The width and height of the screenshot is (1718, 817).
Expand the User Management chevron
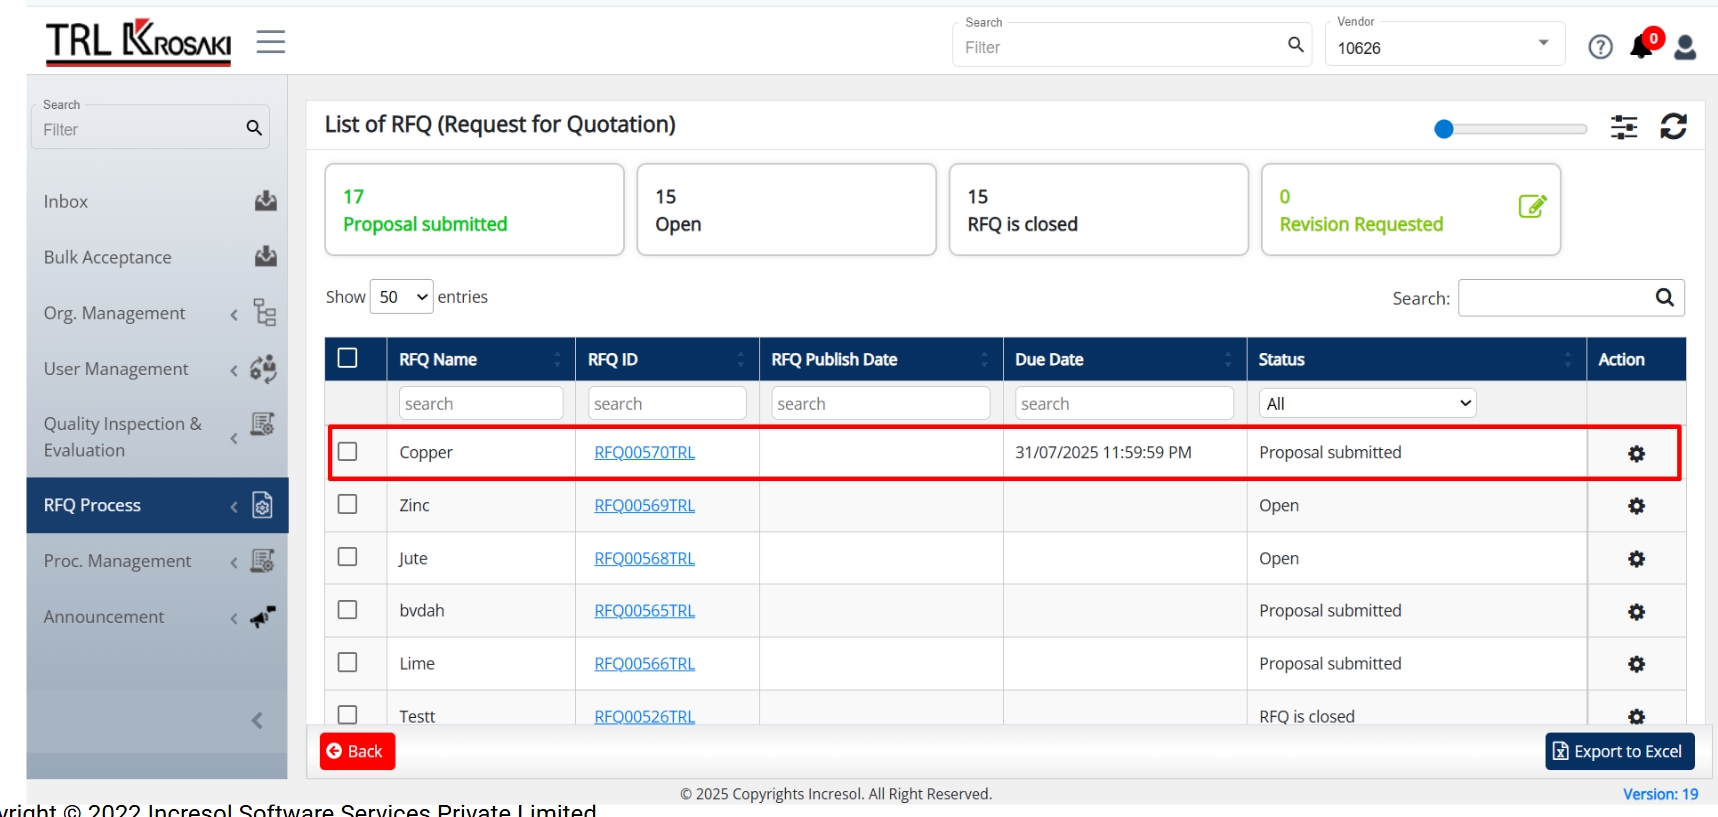click(234, 370)
